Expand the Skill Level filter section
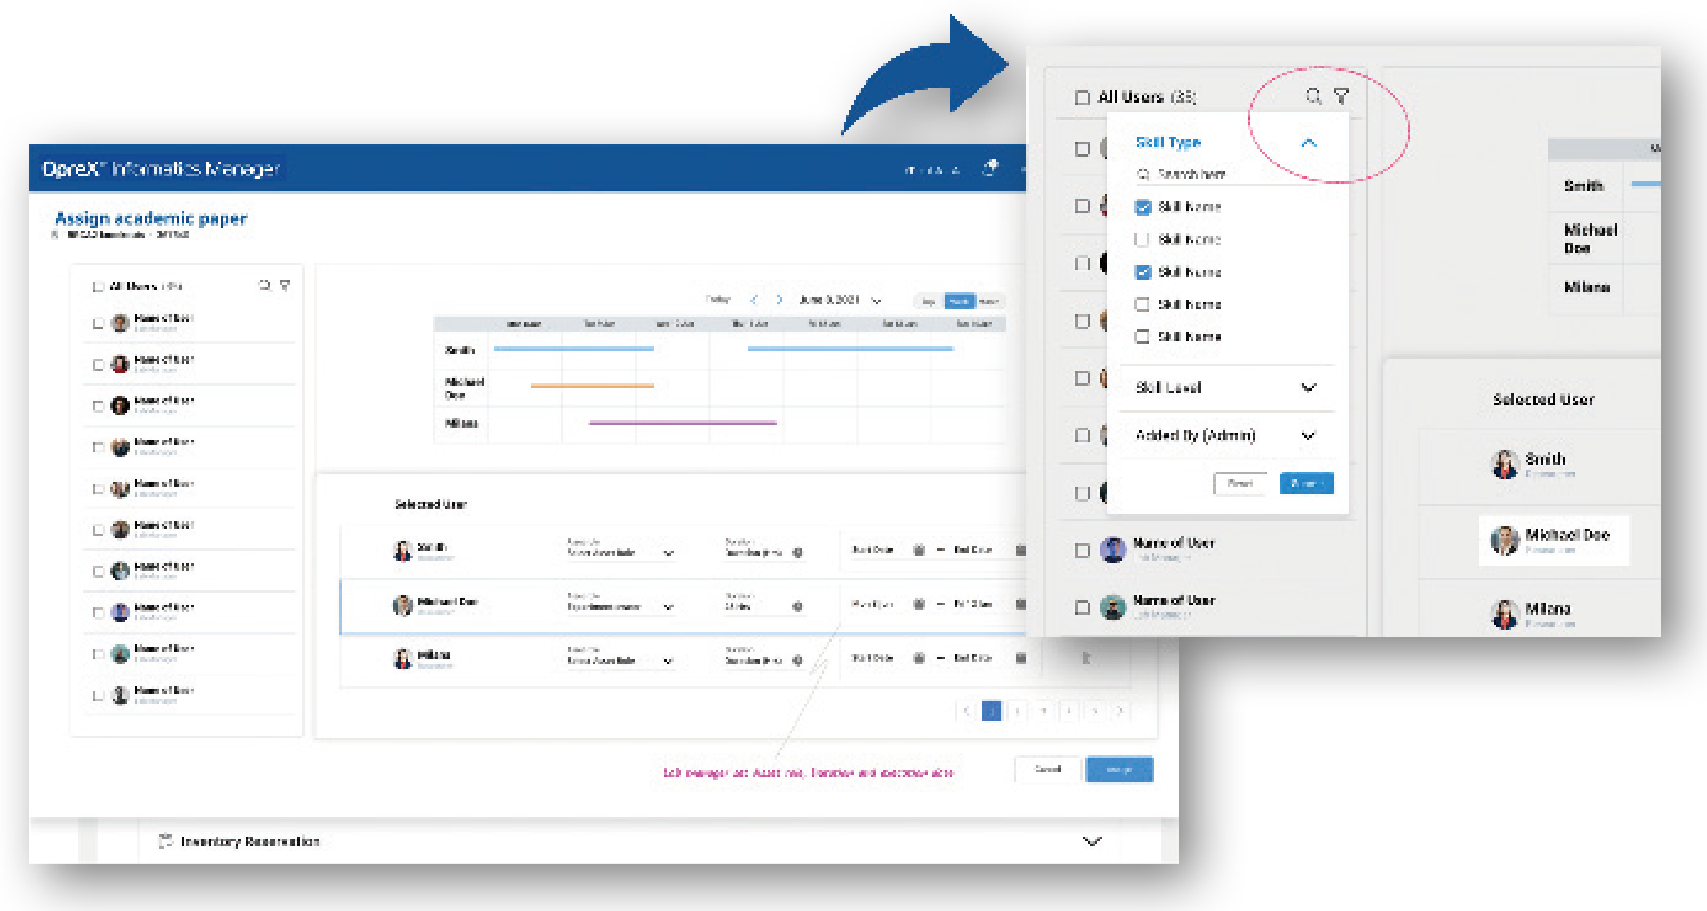The image size is (1707, 911). 1308,388
